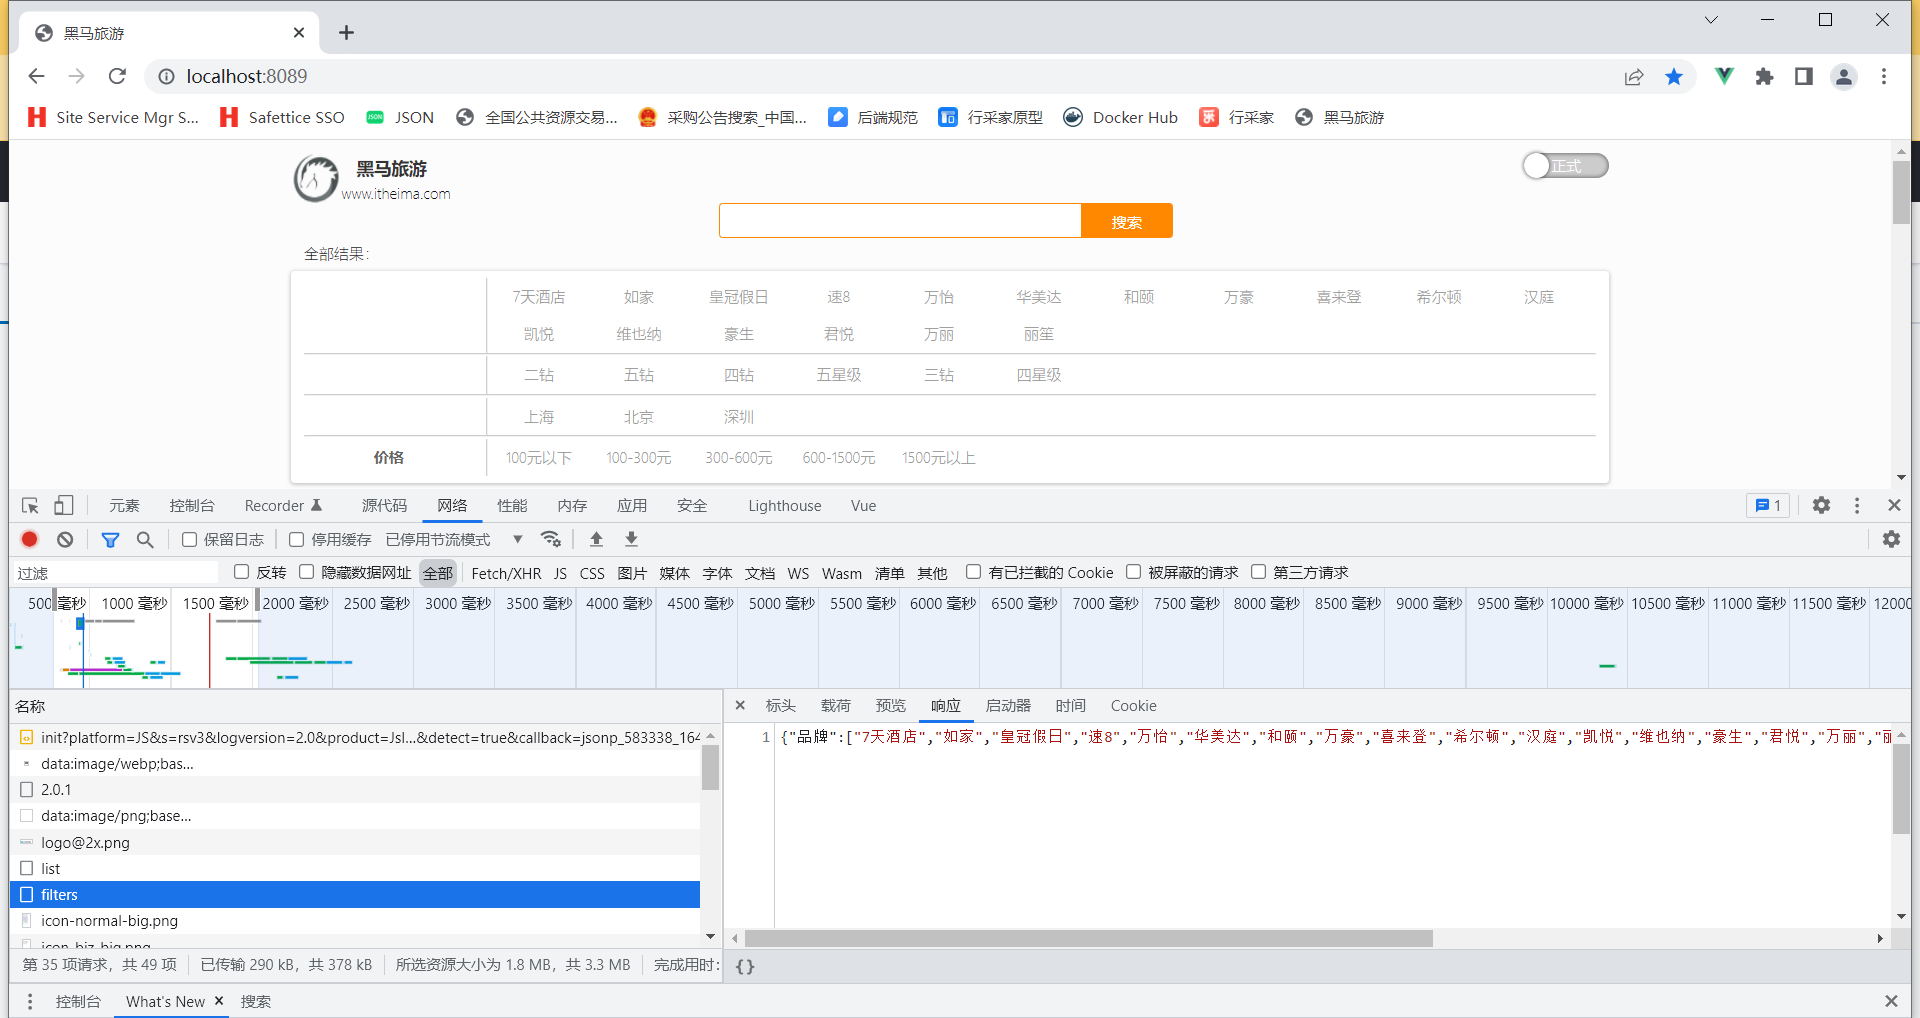
Task: Pretty-print response with braces icon
Action: (745, 966)
